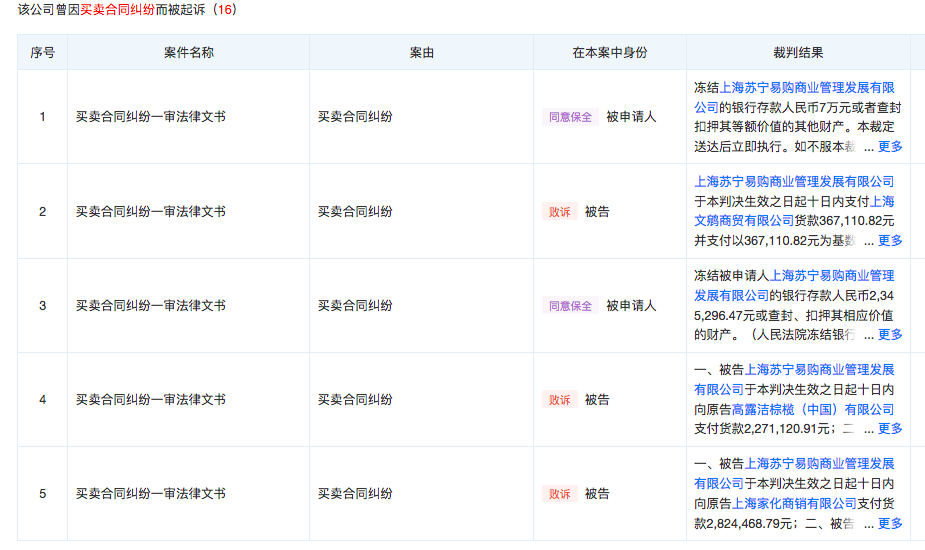
Task: Click serial number 4 cell
Action: 42,400
